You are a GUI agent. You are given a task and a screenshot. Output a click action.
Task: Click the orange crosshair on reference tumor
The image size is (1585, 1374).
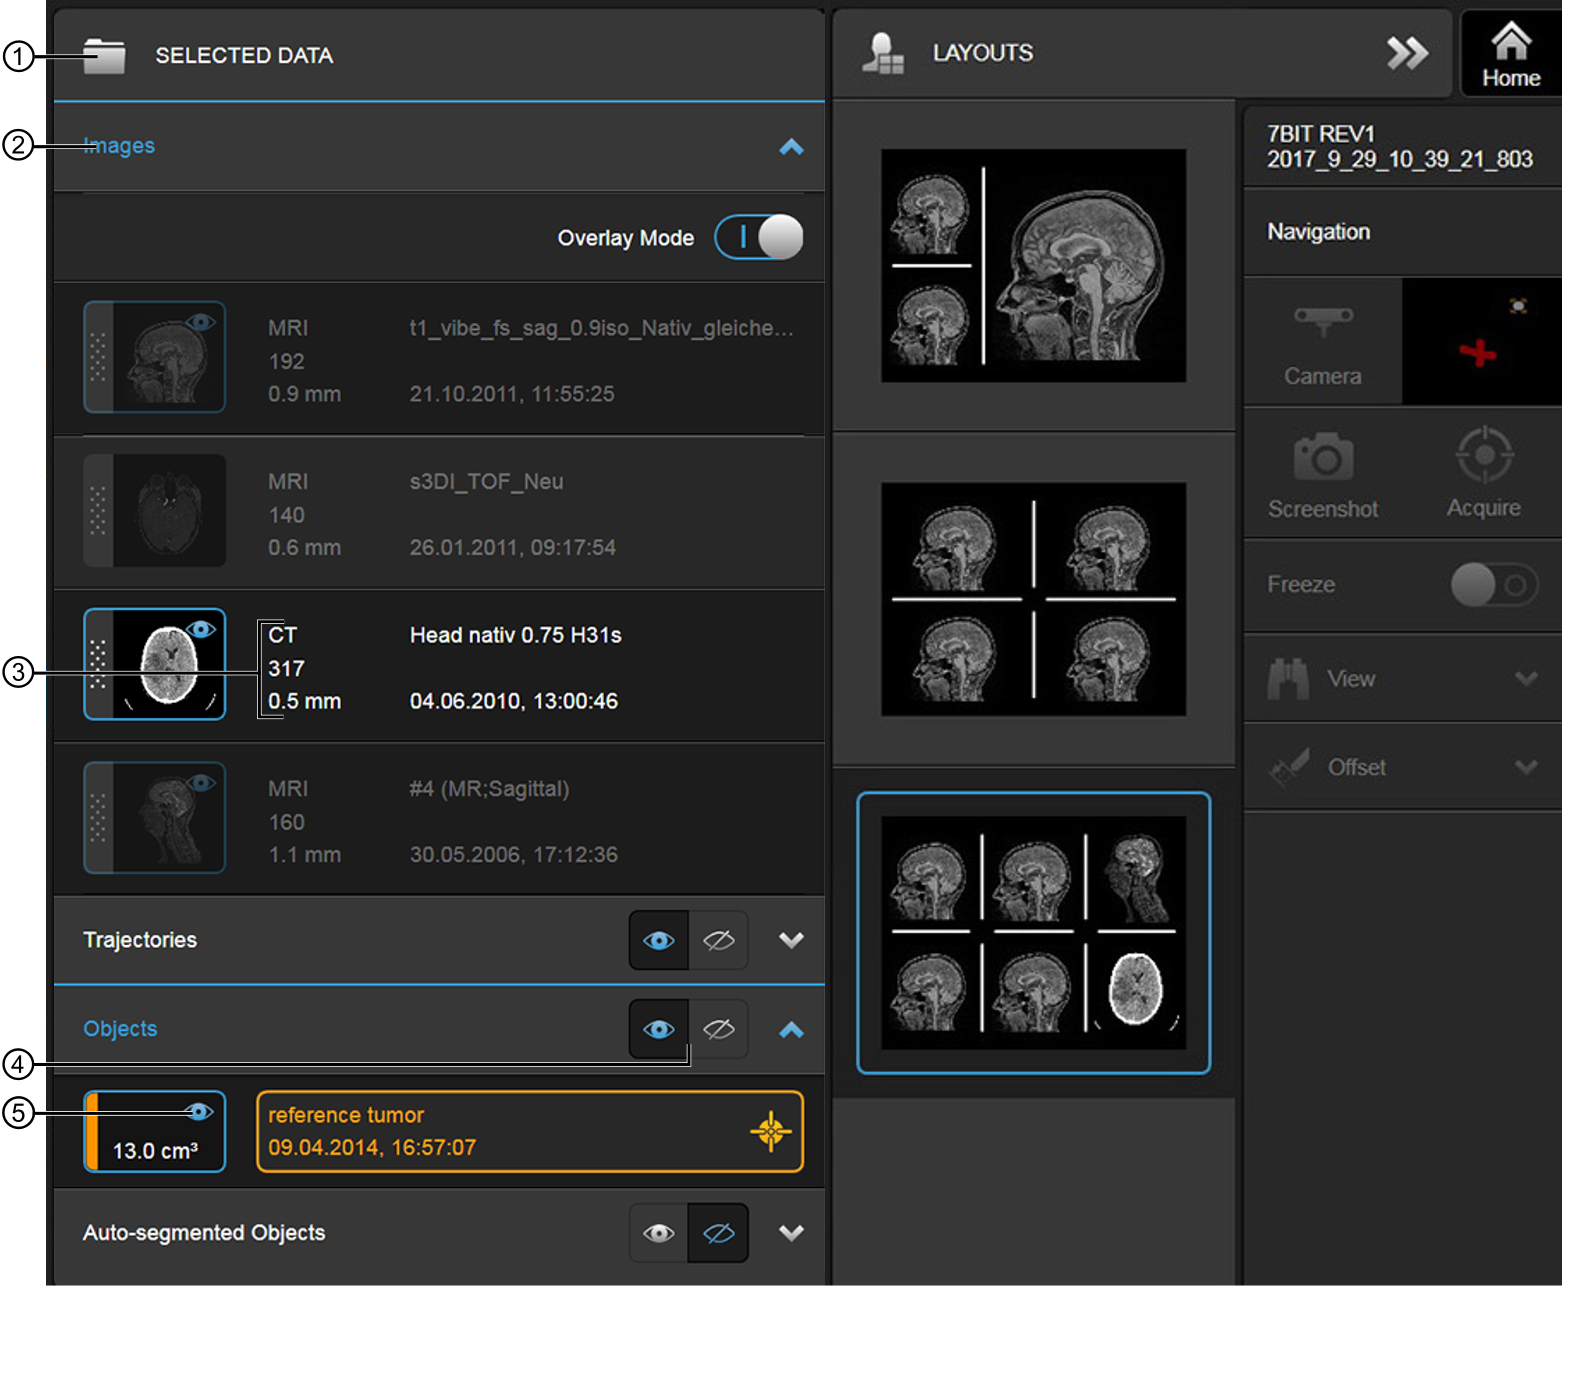coord(770,1132)
